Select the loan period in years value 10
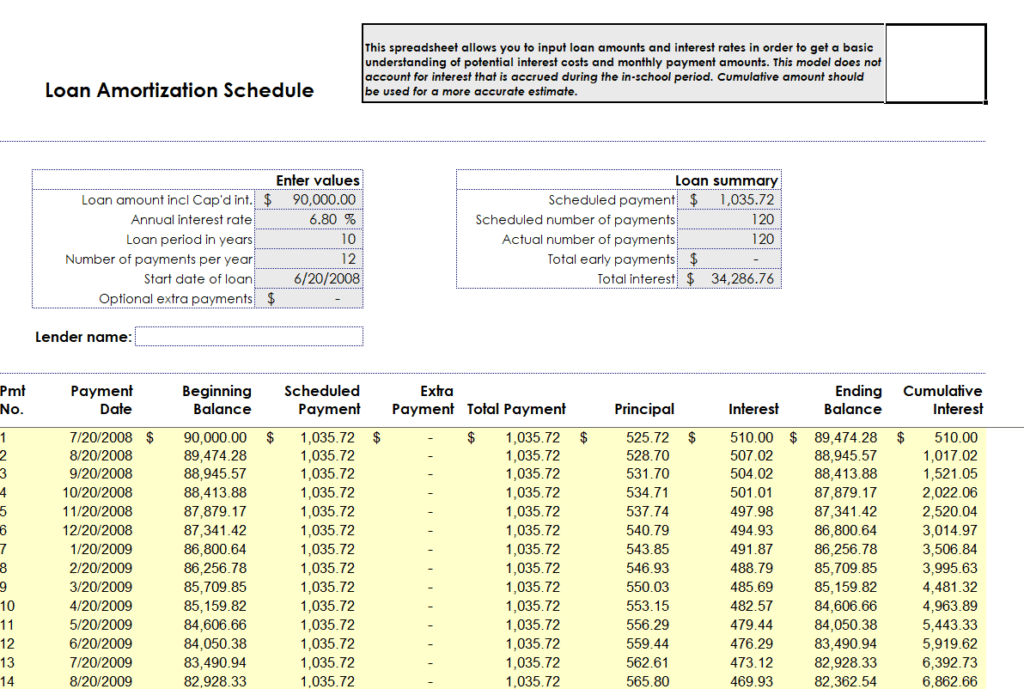Image resolution: width=1024 pixels, height=689 pixels. 308,239
